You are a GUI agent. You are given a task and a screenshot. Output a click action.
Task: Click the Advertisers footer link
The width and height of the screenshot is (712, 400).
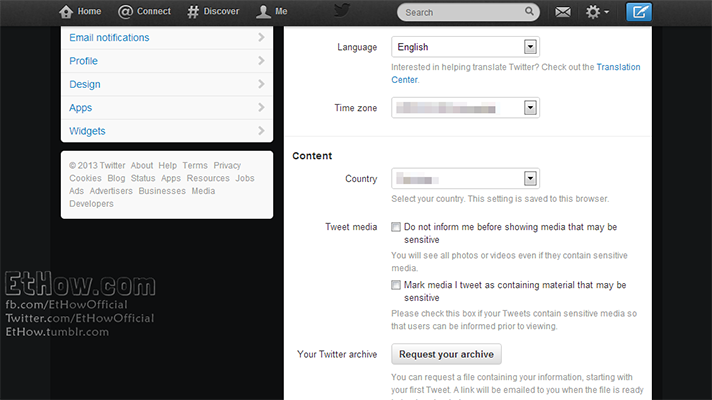click(111, 191)
